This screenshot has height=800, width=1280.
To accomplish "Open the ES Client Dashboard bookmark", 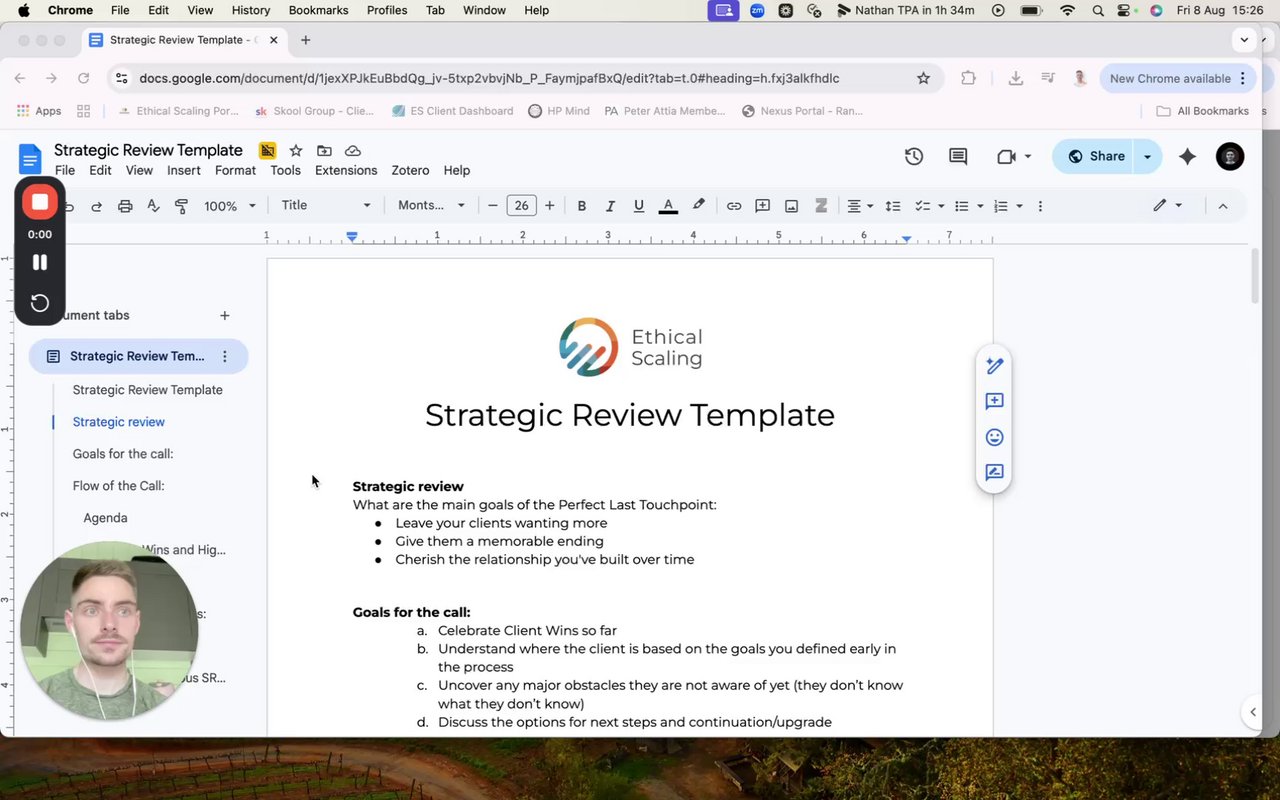I will [x=453, y=111].
